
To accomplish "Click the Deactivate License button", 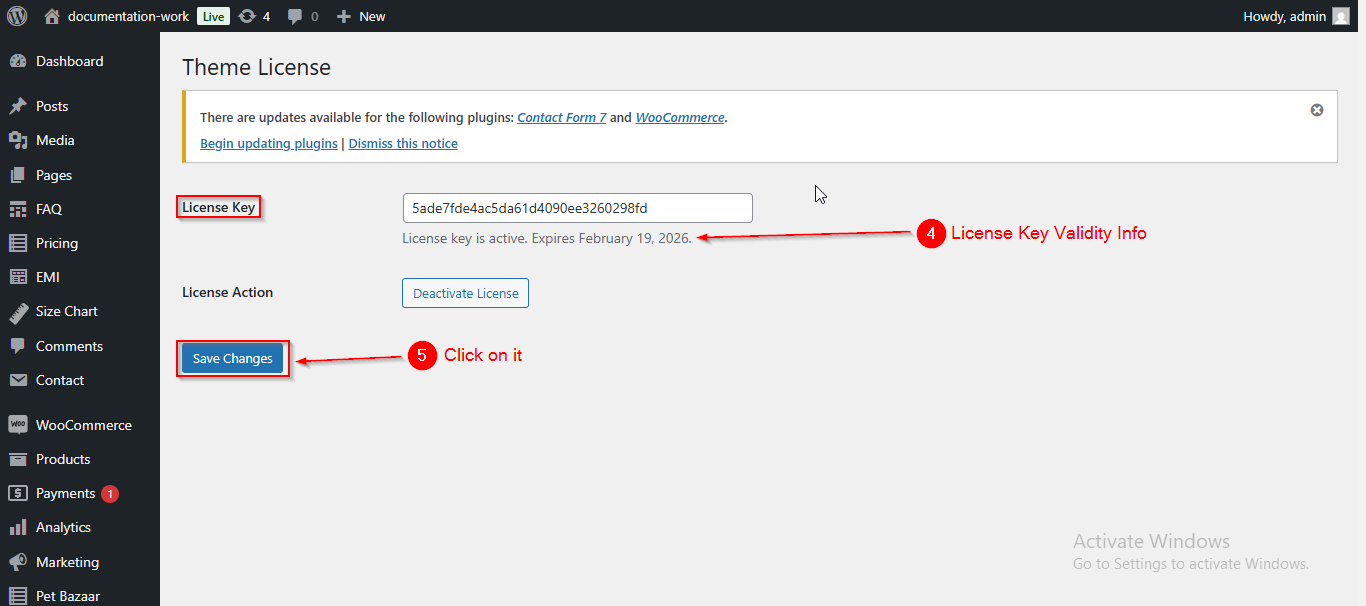I will click(465, 293).
